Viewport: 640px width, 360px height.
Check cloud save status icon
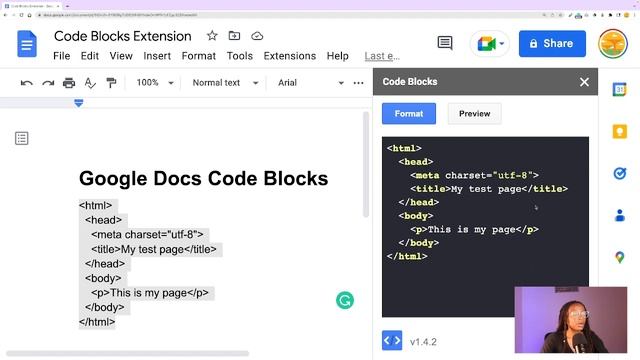[x=257, y=36]
